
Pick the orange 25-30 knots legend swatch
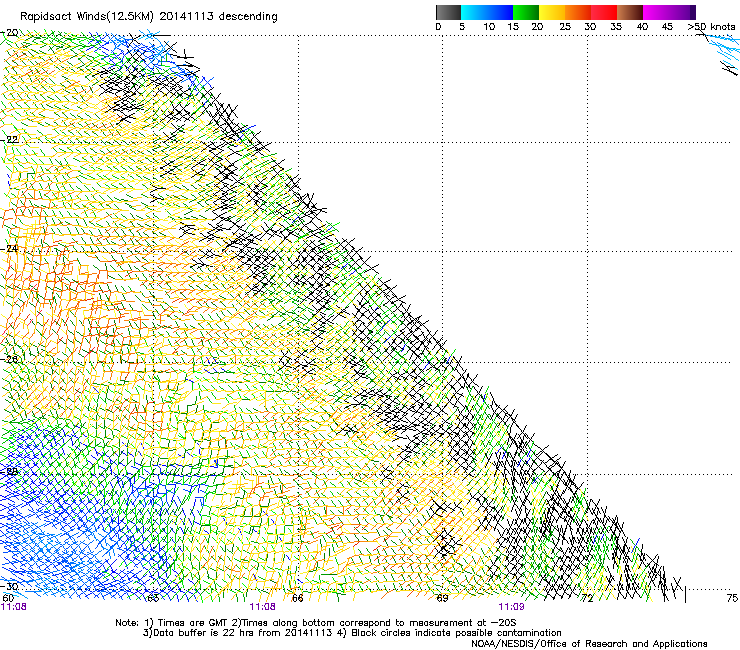point(578,12)
